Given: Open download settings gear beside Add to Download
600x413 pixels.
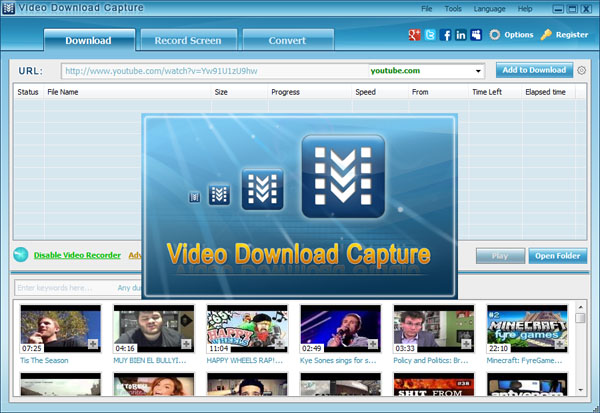Looking at the screenshot, I should click(581, 70).
